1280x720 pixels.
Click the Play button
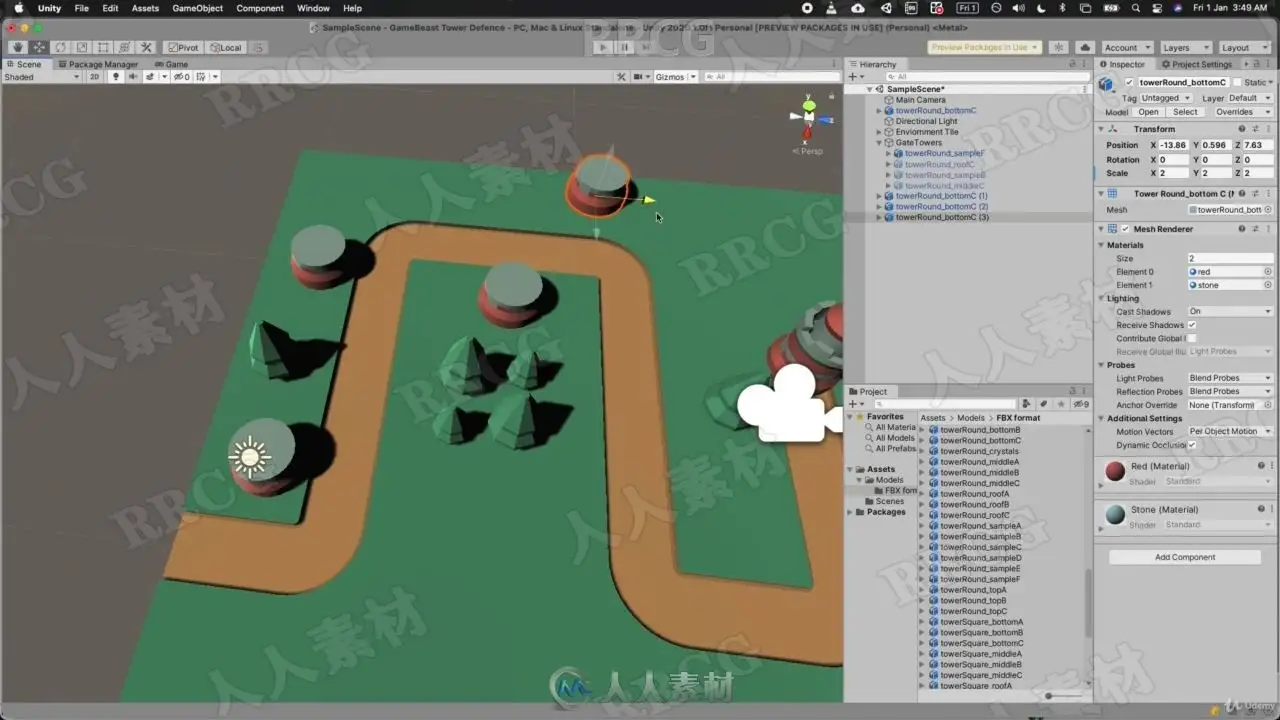click(x=602, y=47)
